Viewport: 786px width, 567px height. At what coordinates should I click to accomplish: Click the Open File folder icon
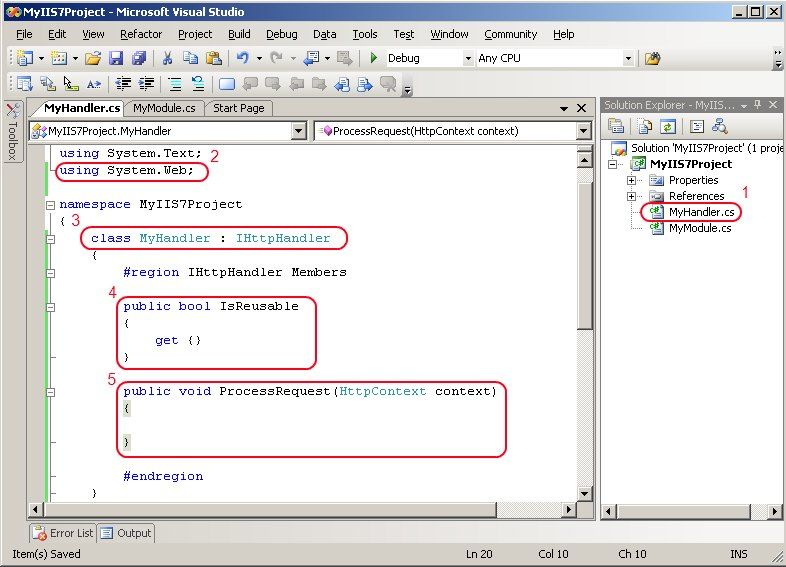(x=93, y=58)
